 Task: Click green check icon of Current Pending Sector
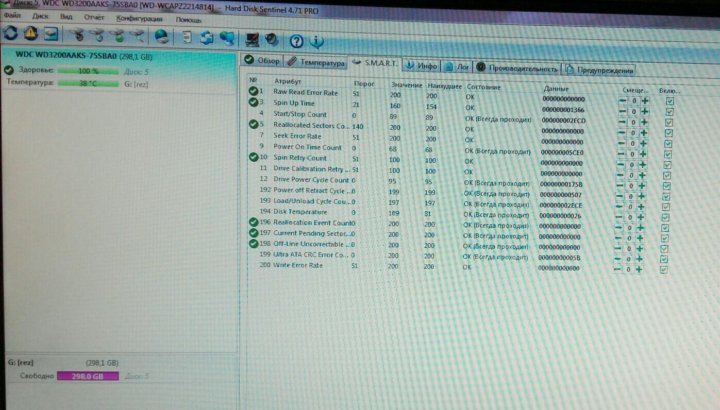[253, 233]
